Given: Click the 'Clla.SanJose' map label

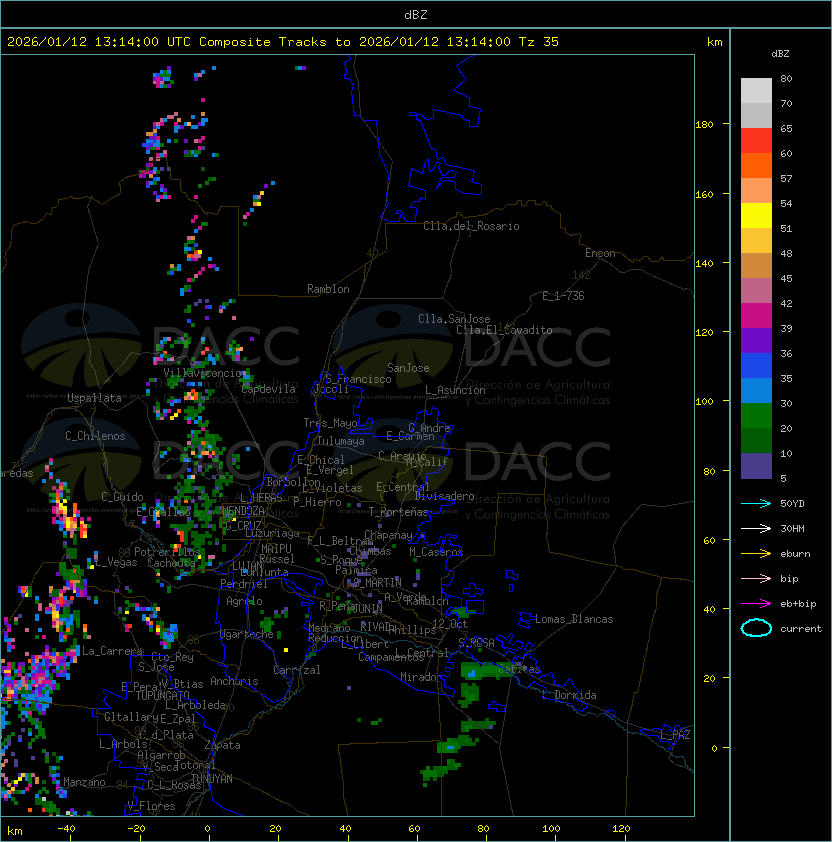Looking at the screenshot, I should point(454,319).
